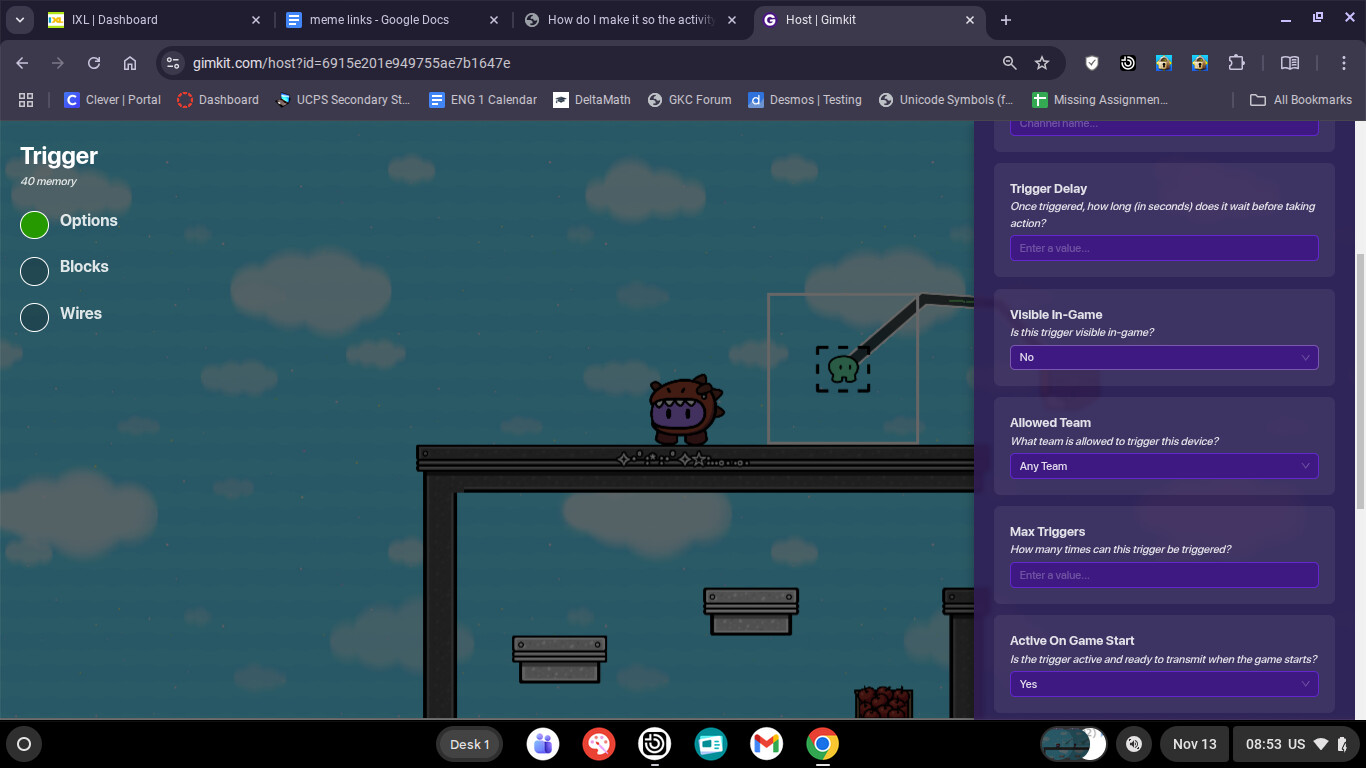Screen dimensions: 1366x768
Task: Select the trigger device on the map
Action: [x=843, y=369]
